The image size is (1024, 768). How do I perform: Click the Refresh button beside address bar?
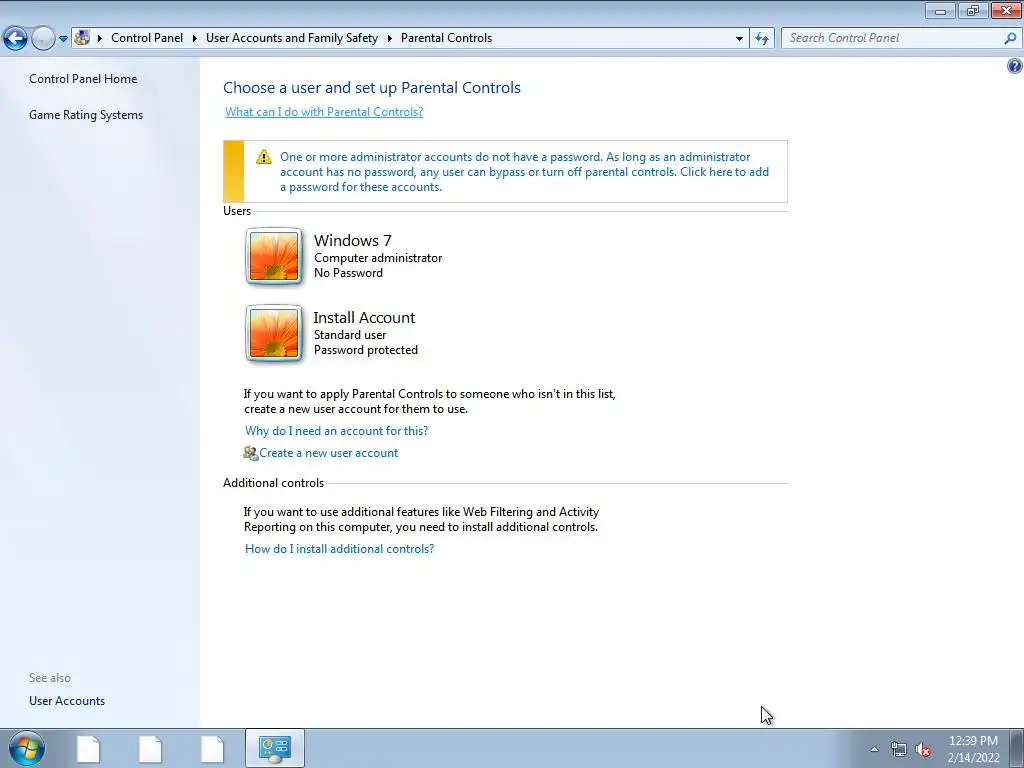coord(762,38)
